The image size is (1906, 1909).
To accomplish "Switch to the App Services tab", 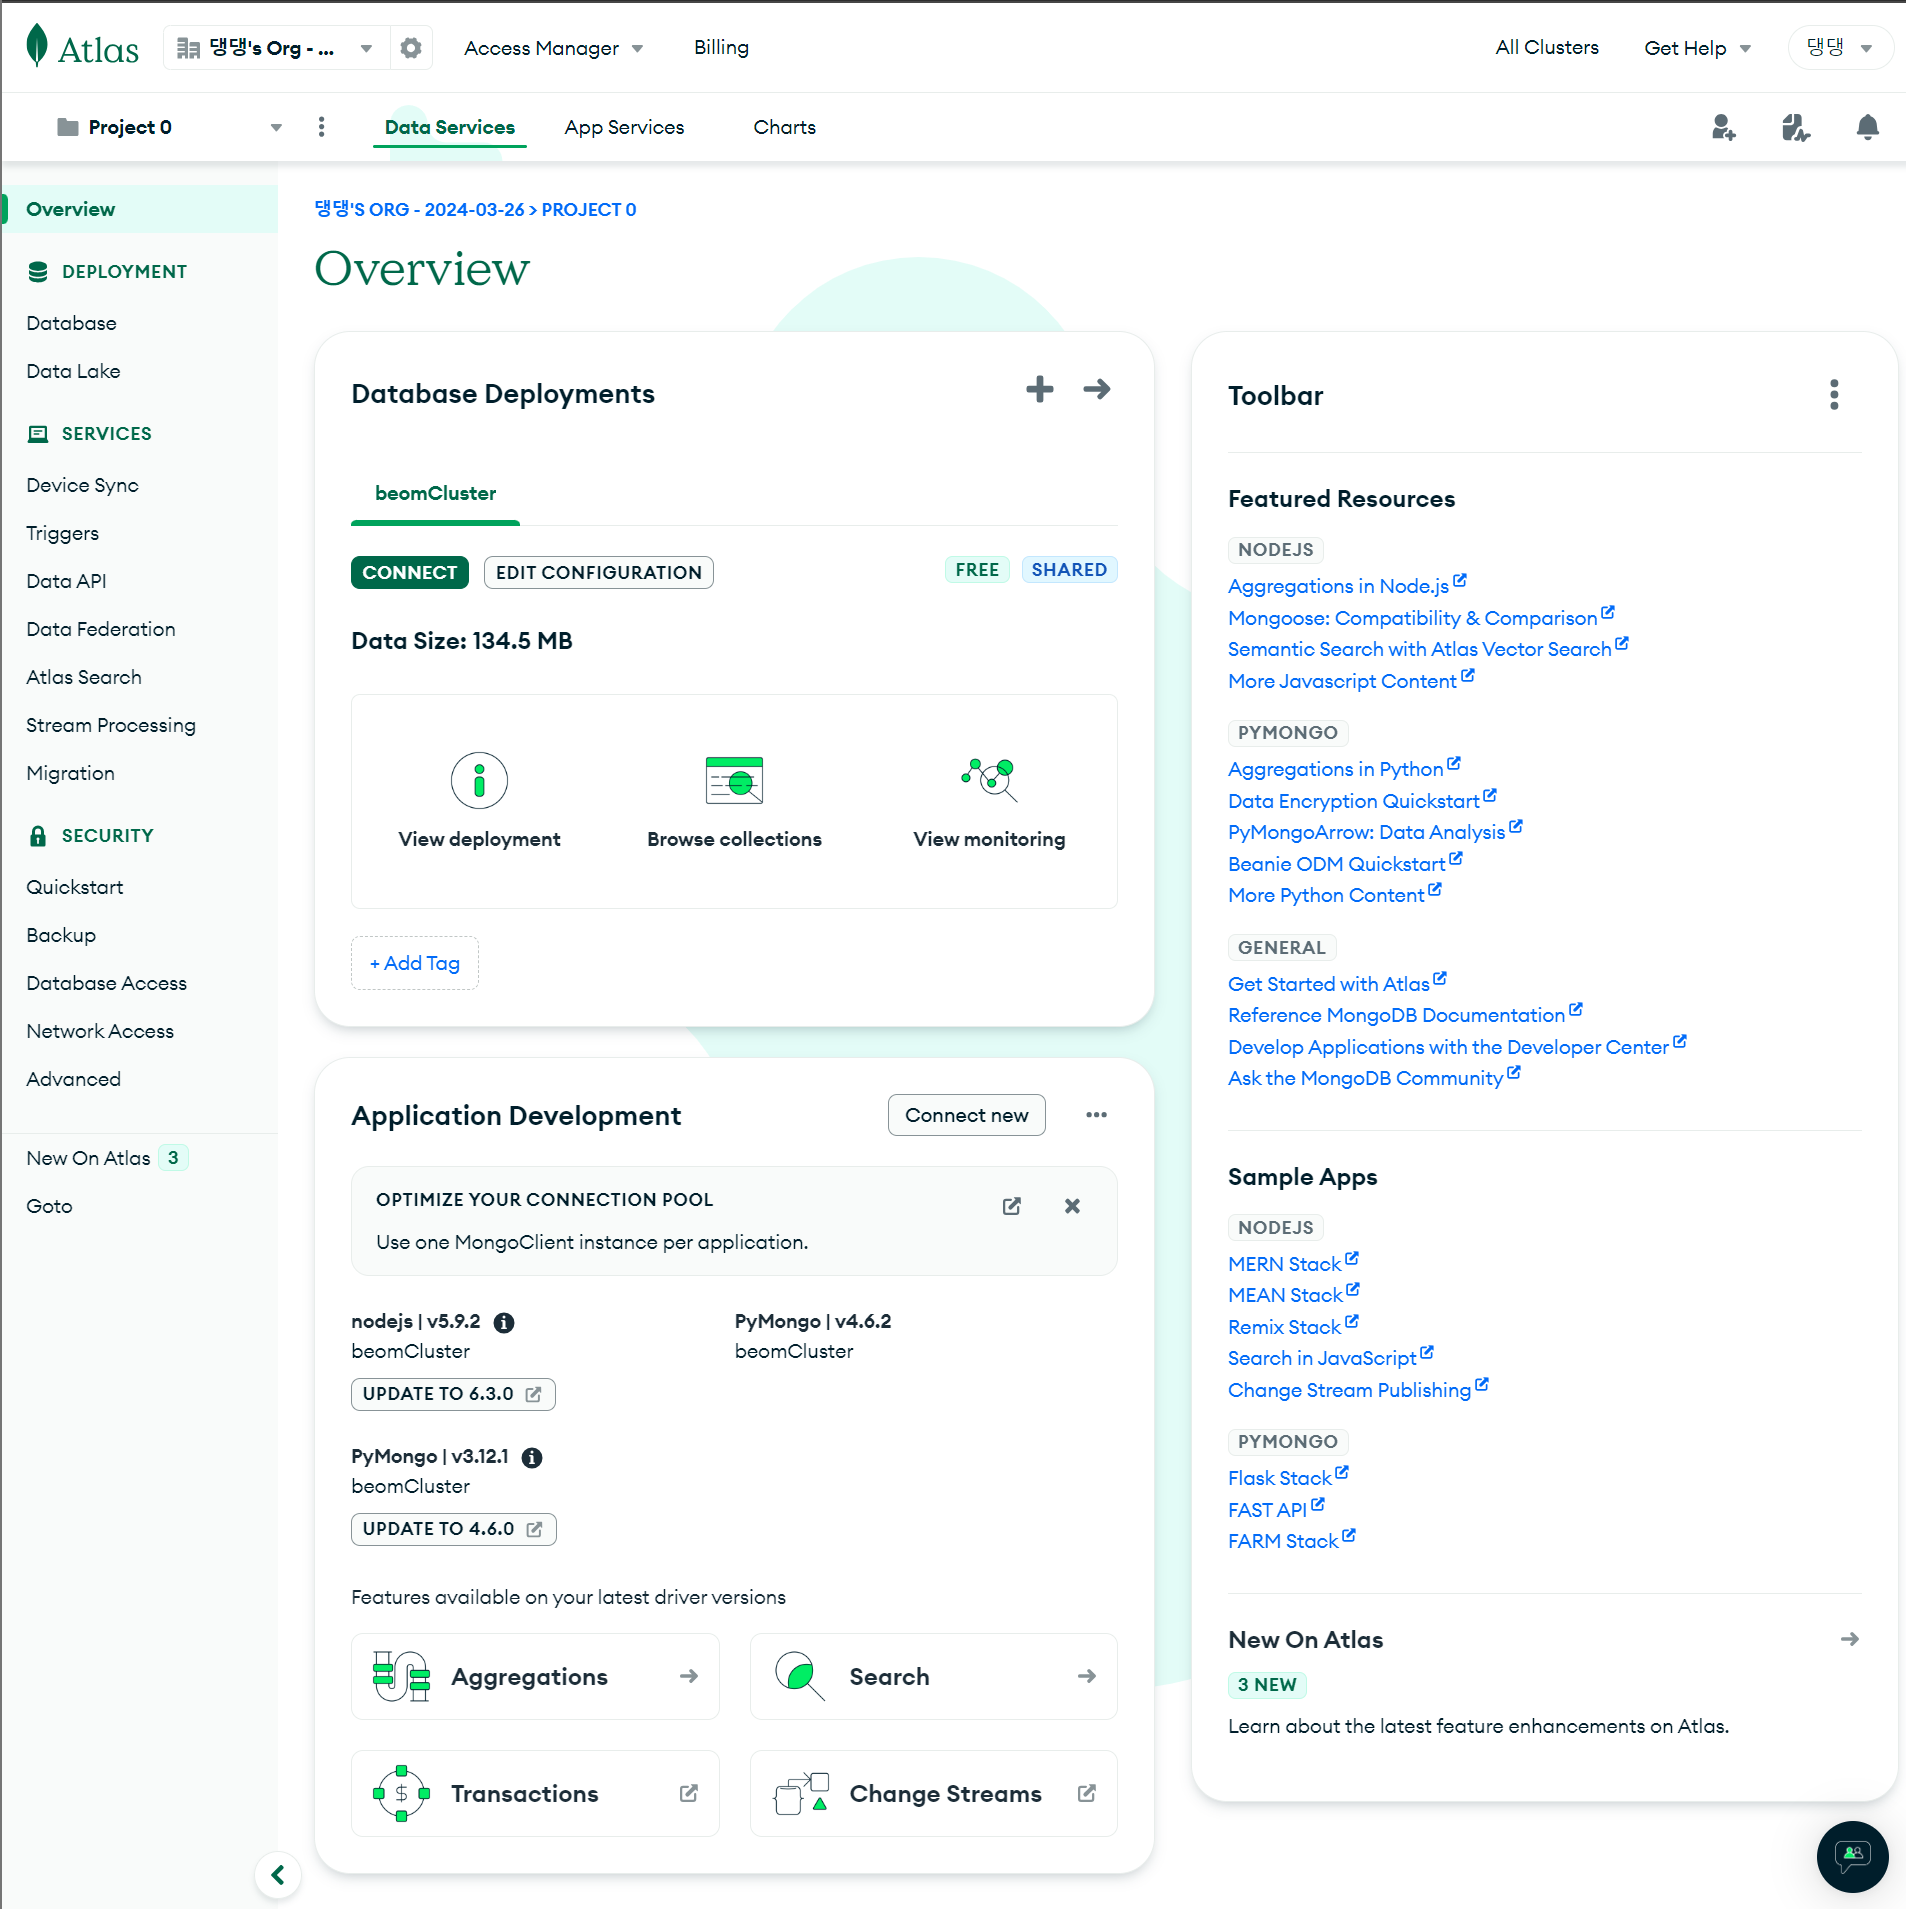I will 624,127.
